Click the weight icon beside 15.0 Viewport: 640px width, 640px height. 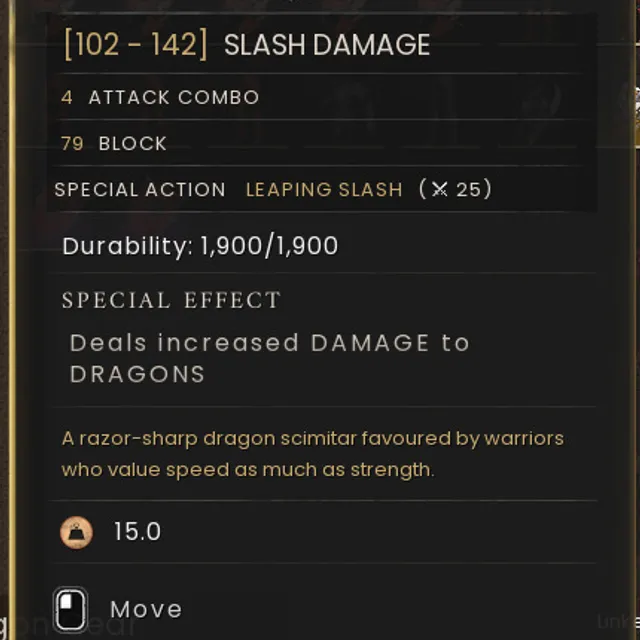click(x=76, y=532)
